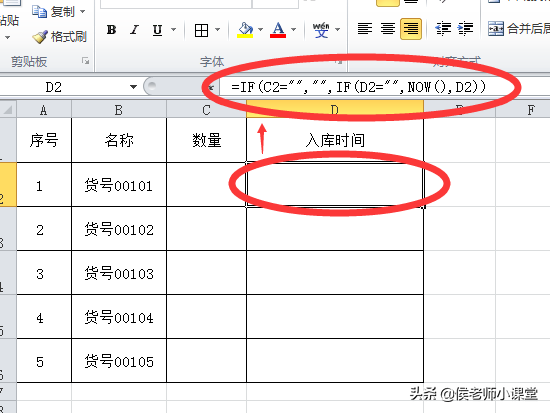Click serial number cell 2 in column A

(44, 229)
